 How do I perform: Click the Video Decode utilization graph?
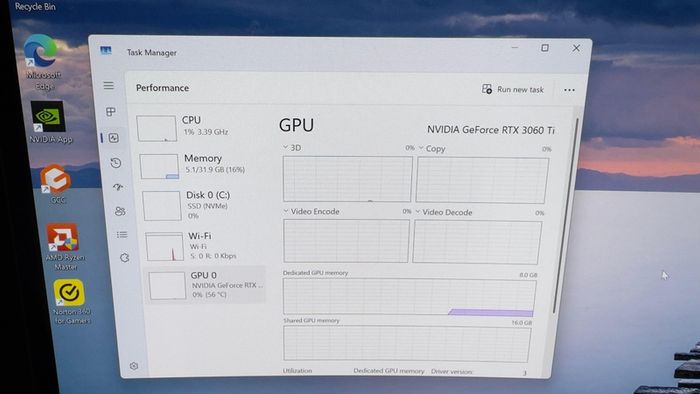pos(477,242)
